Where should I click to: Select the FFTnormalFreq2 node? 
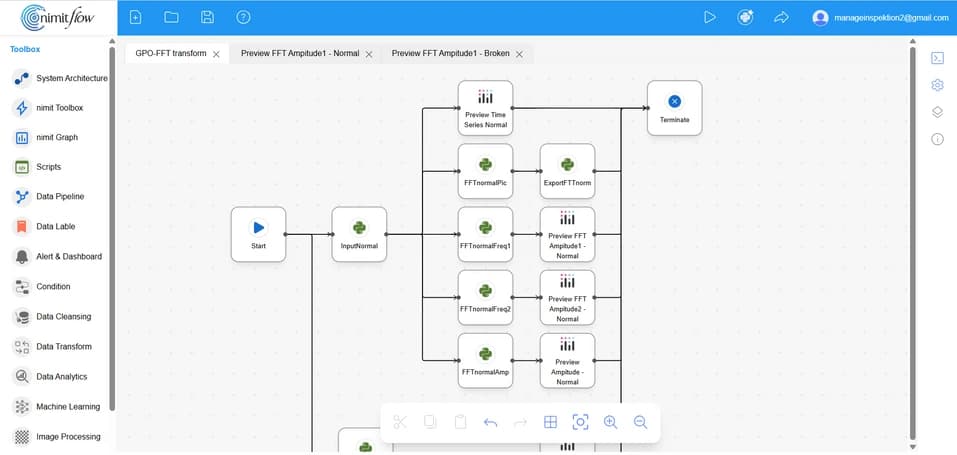(485, 297)
